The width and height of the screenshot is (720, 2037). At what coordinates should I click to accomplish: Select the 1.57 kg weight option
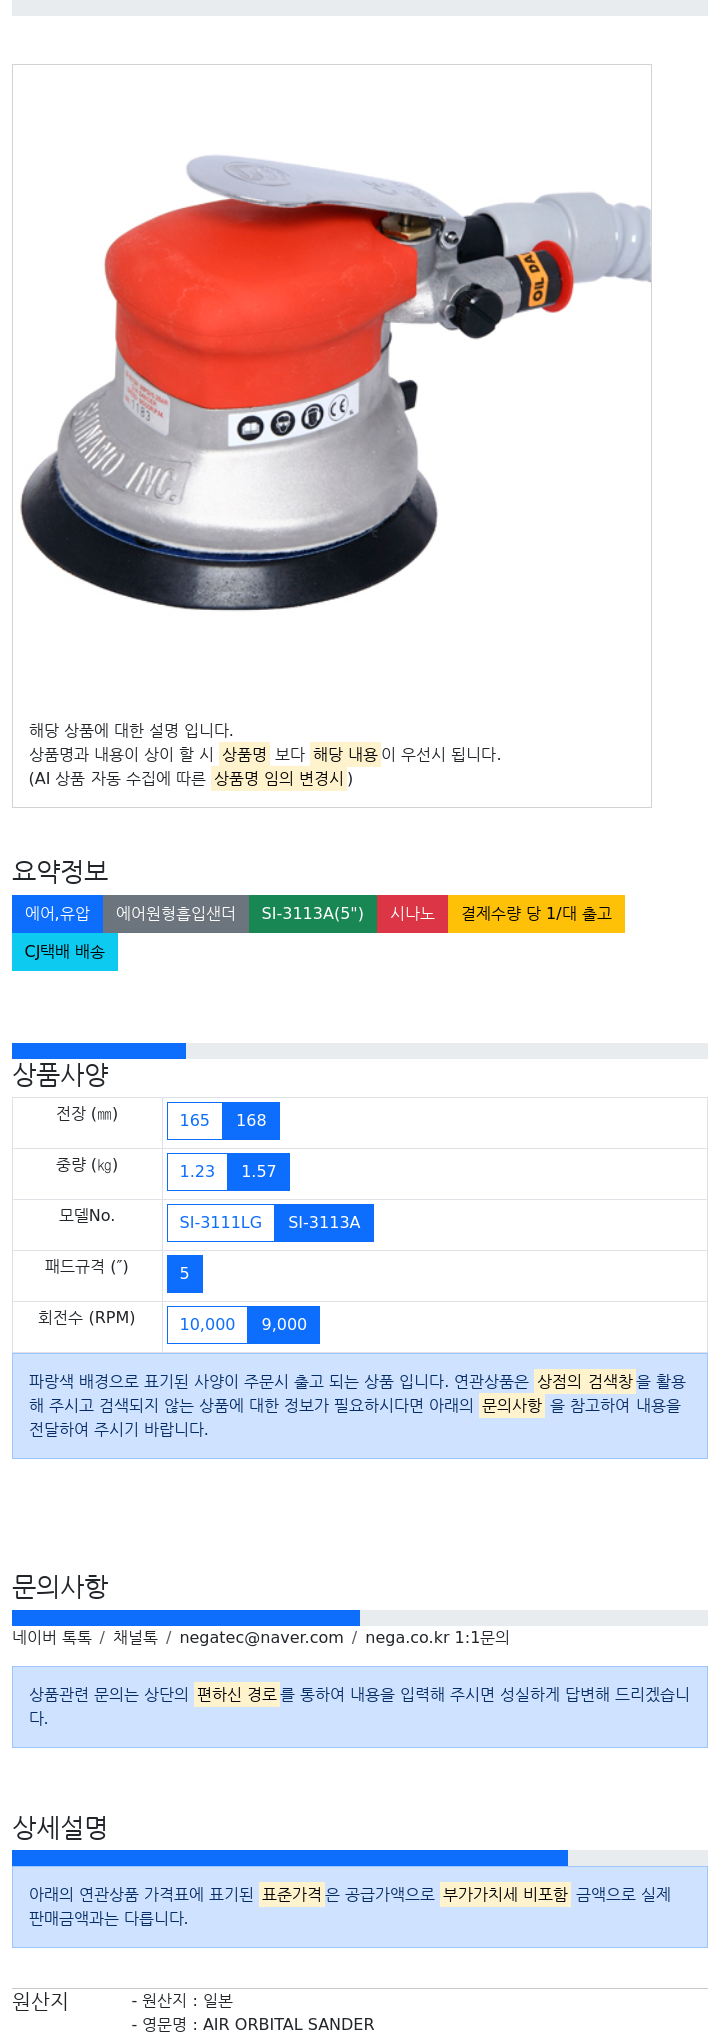pyautogui.click(x=259, y=1172)
